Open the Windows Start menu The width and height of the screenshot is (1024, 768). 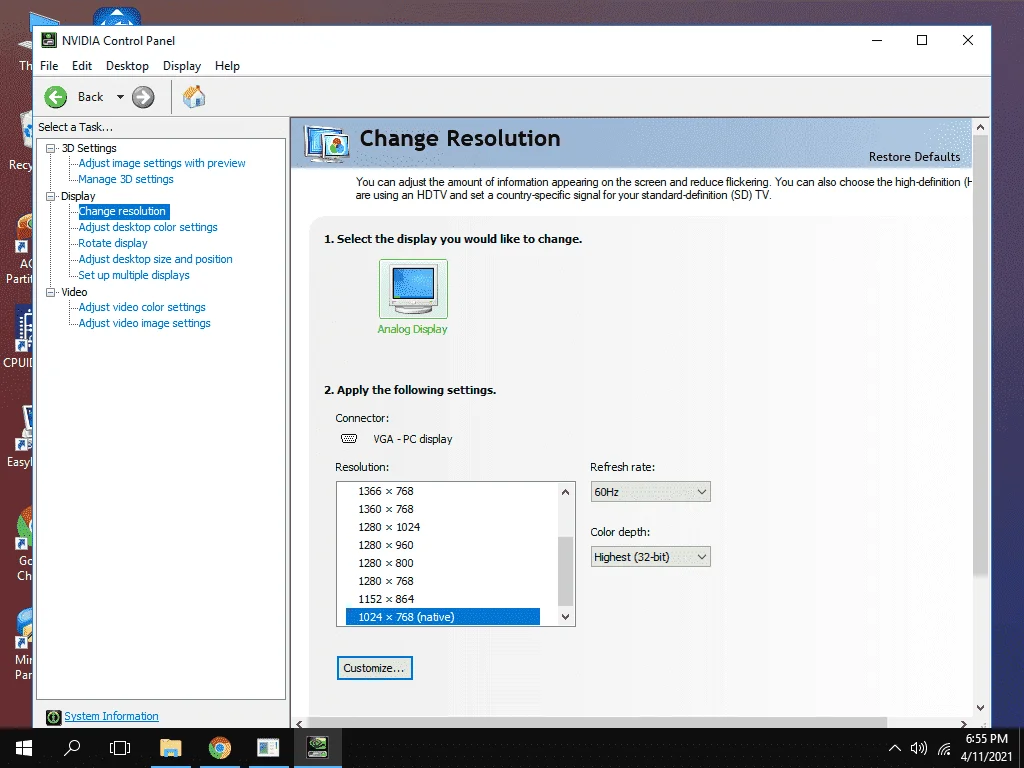[x=24, y=748]
